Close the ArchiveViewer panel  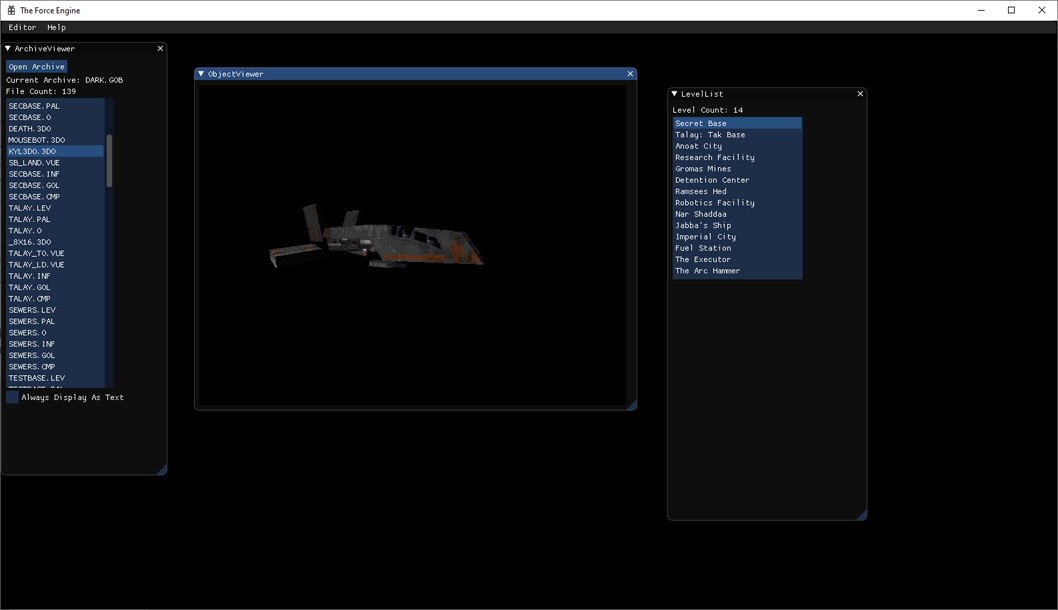click(160, 49)
